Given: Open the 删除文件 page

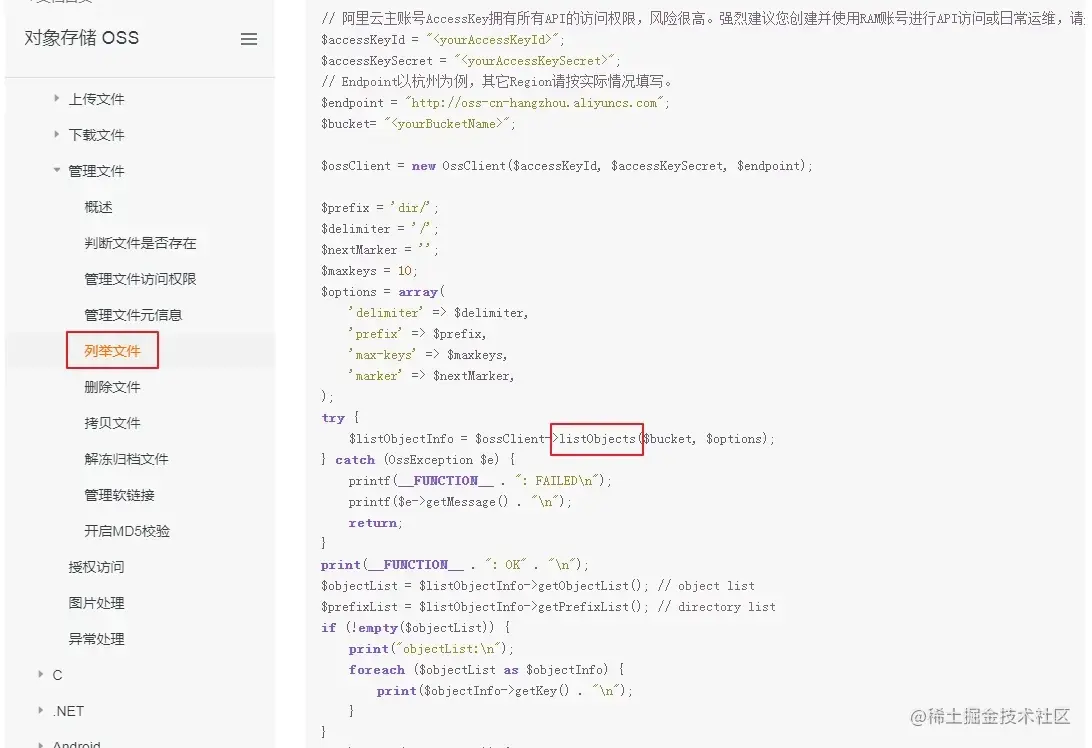Looking at the screenshot, I should click(x=112, y=387).
